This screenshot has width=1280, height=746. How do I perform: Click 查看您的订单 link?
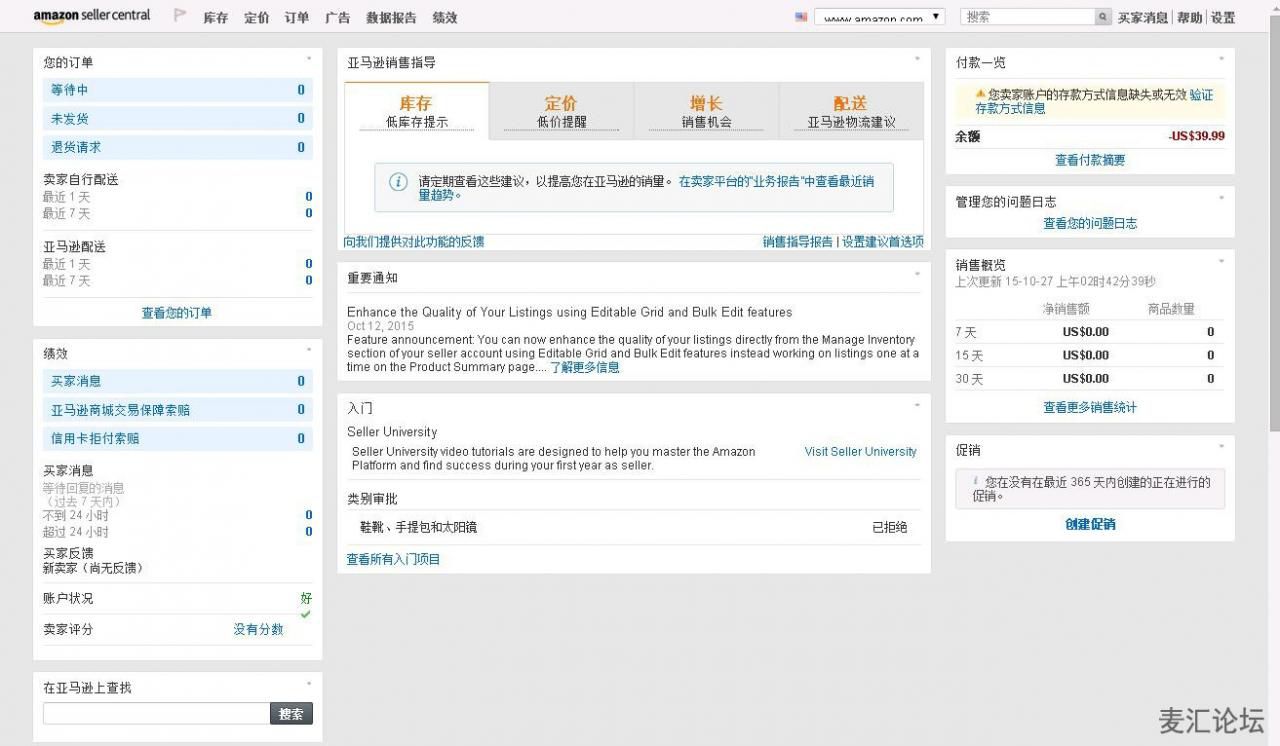(x=177, y=313)
